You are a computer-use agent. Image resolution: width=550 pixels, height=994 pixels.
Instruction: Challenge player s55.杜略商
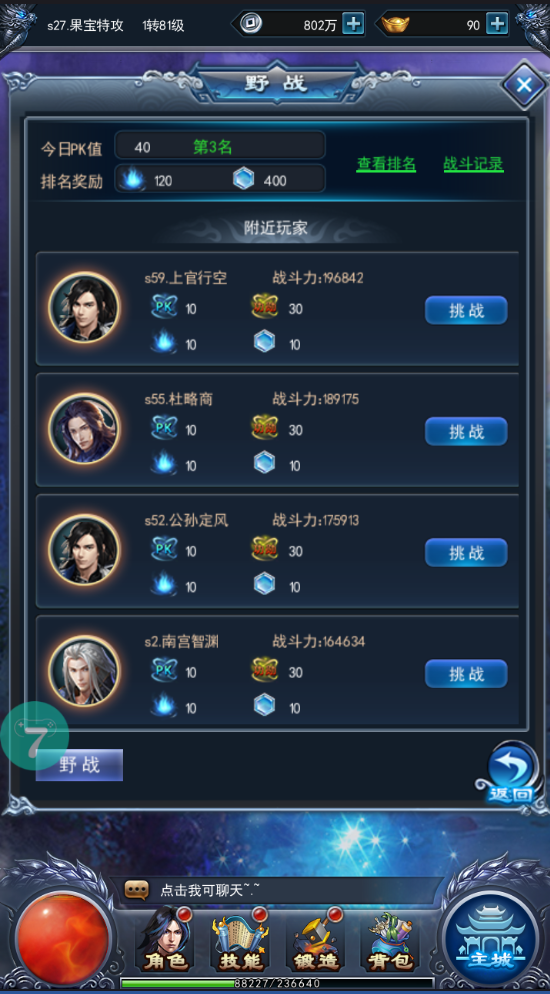(466, 432)
